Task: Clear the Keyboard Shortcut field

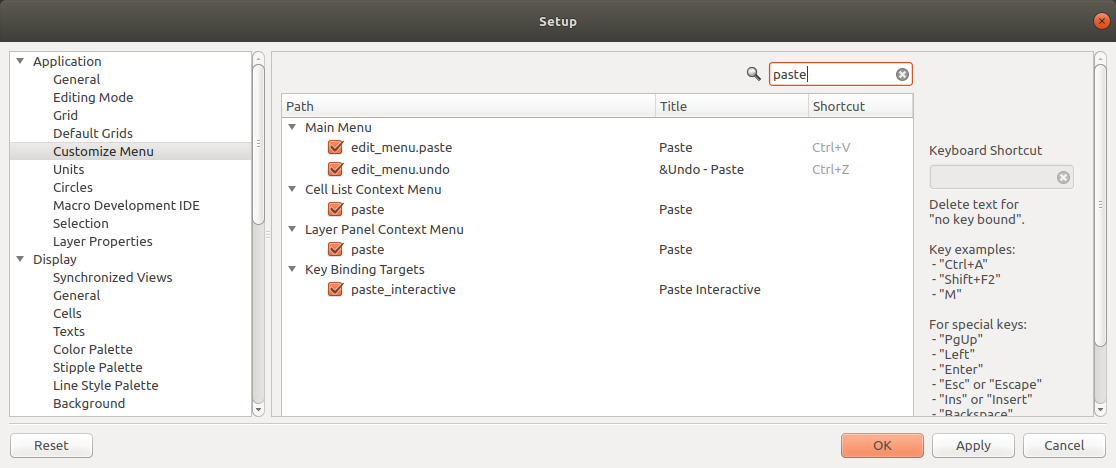Action: pos(1063,177)
